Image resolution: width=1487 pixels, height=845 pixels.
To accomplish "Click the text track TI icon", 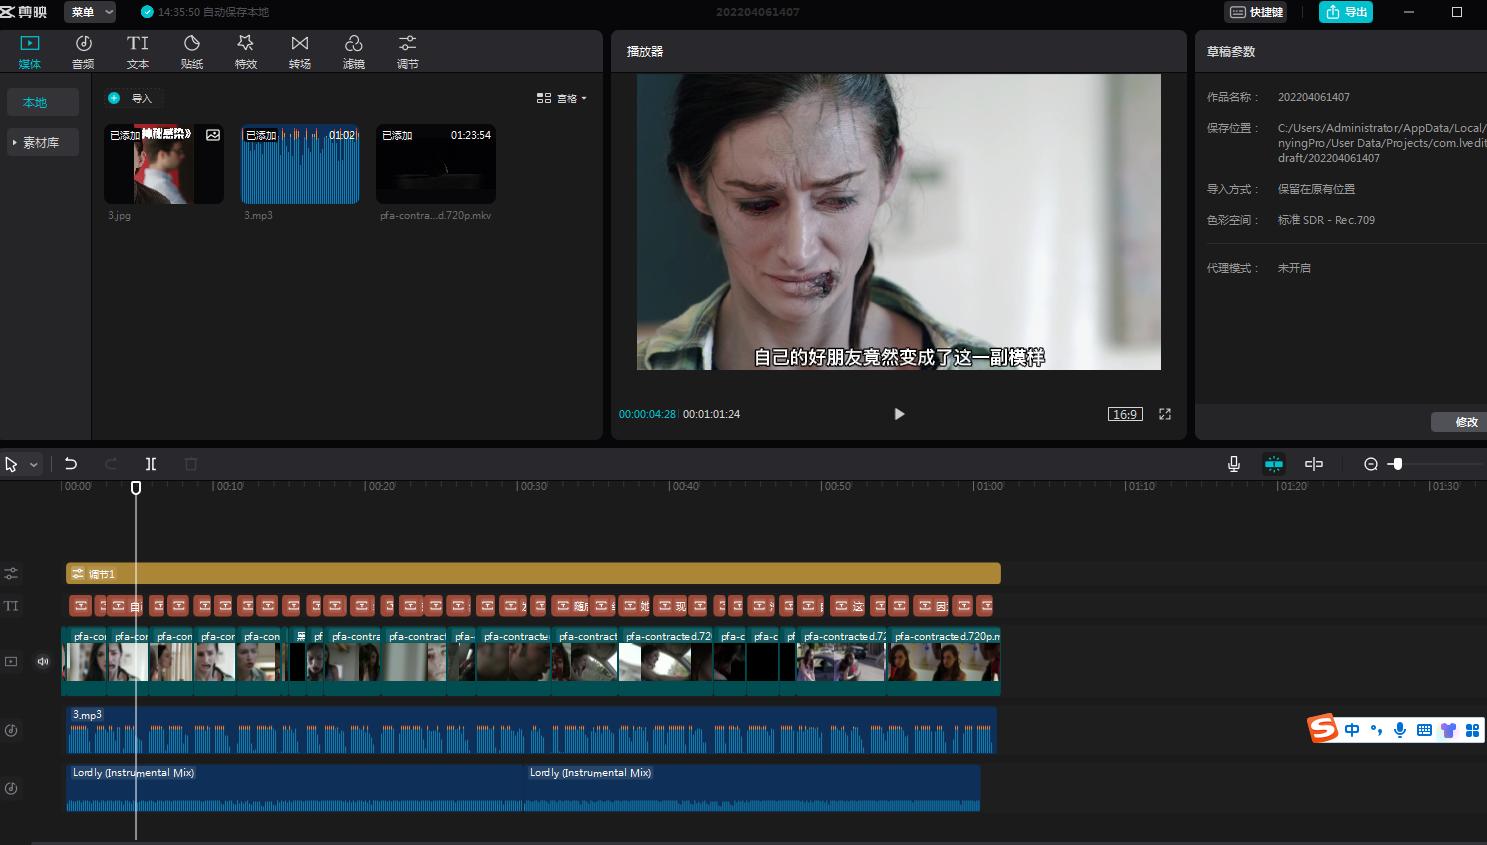I will 11,606.
